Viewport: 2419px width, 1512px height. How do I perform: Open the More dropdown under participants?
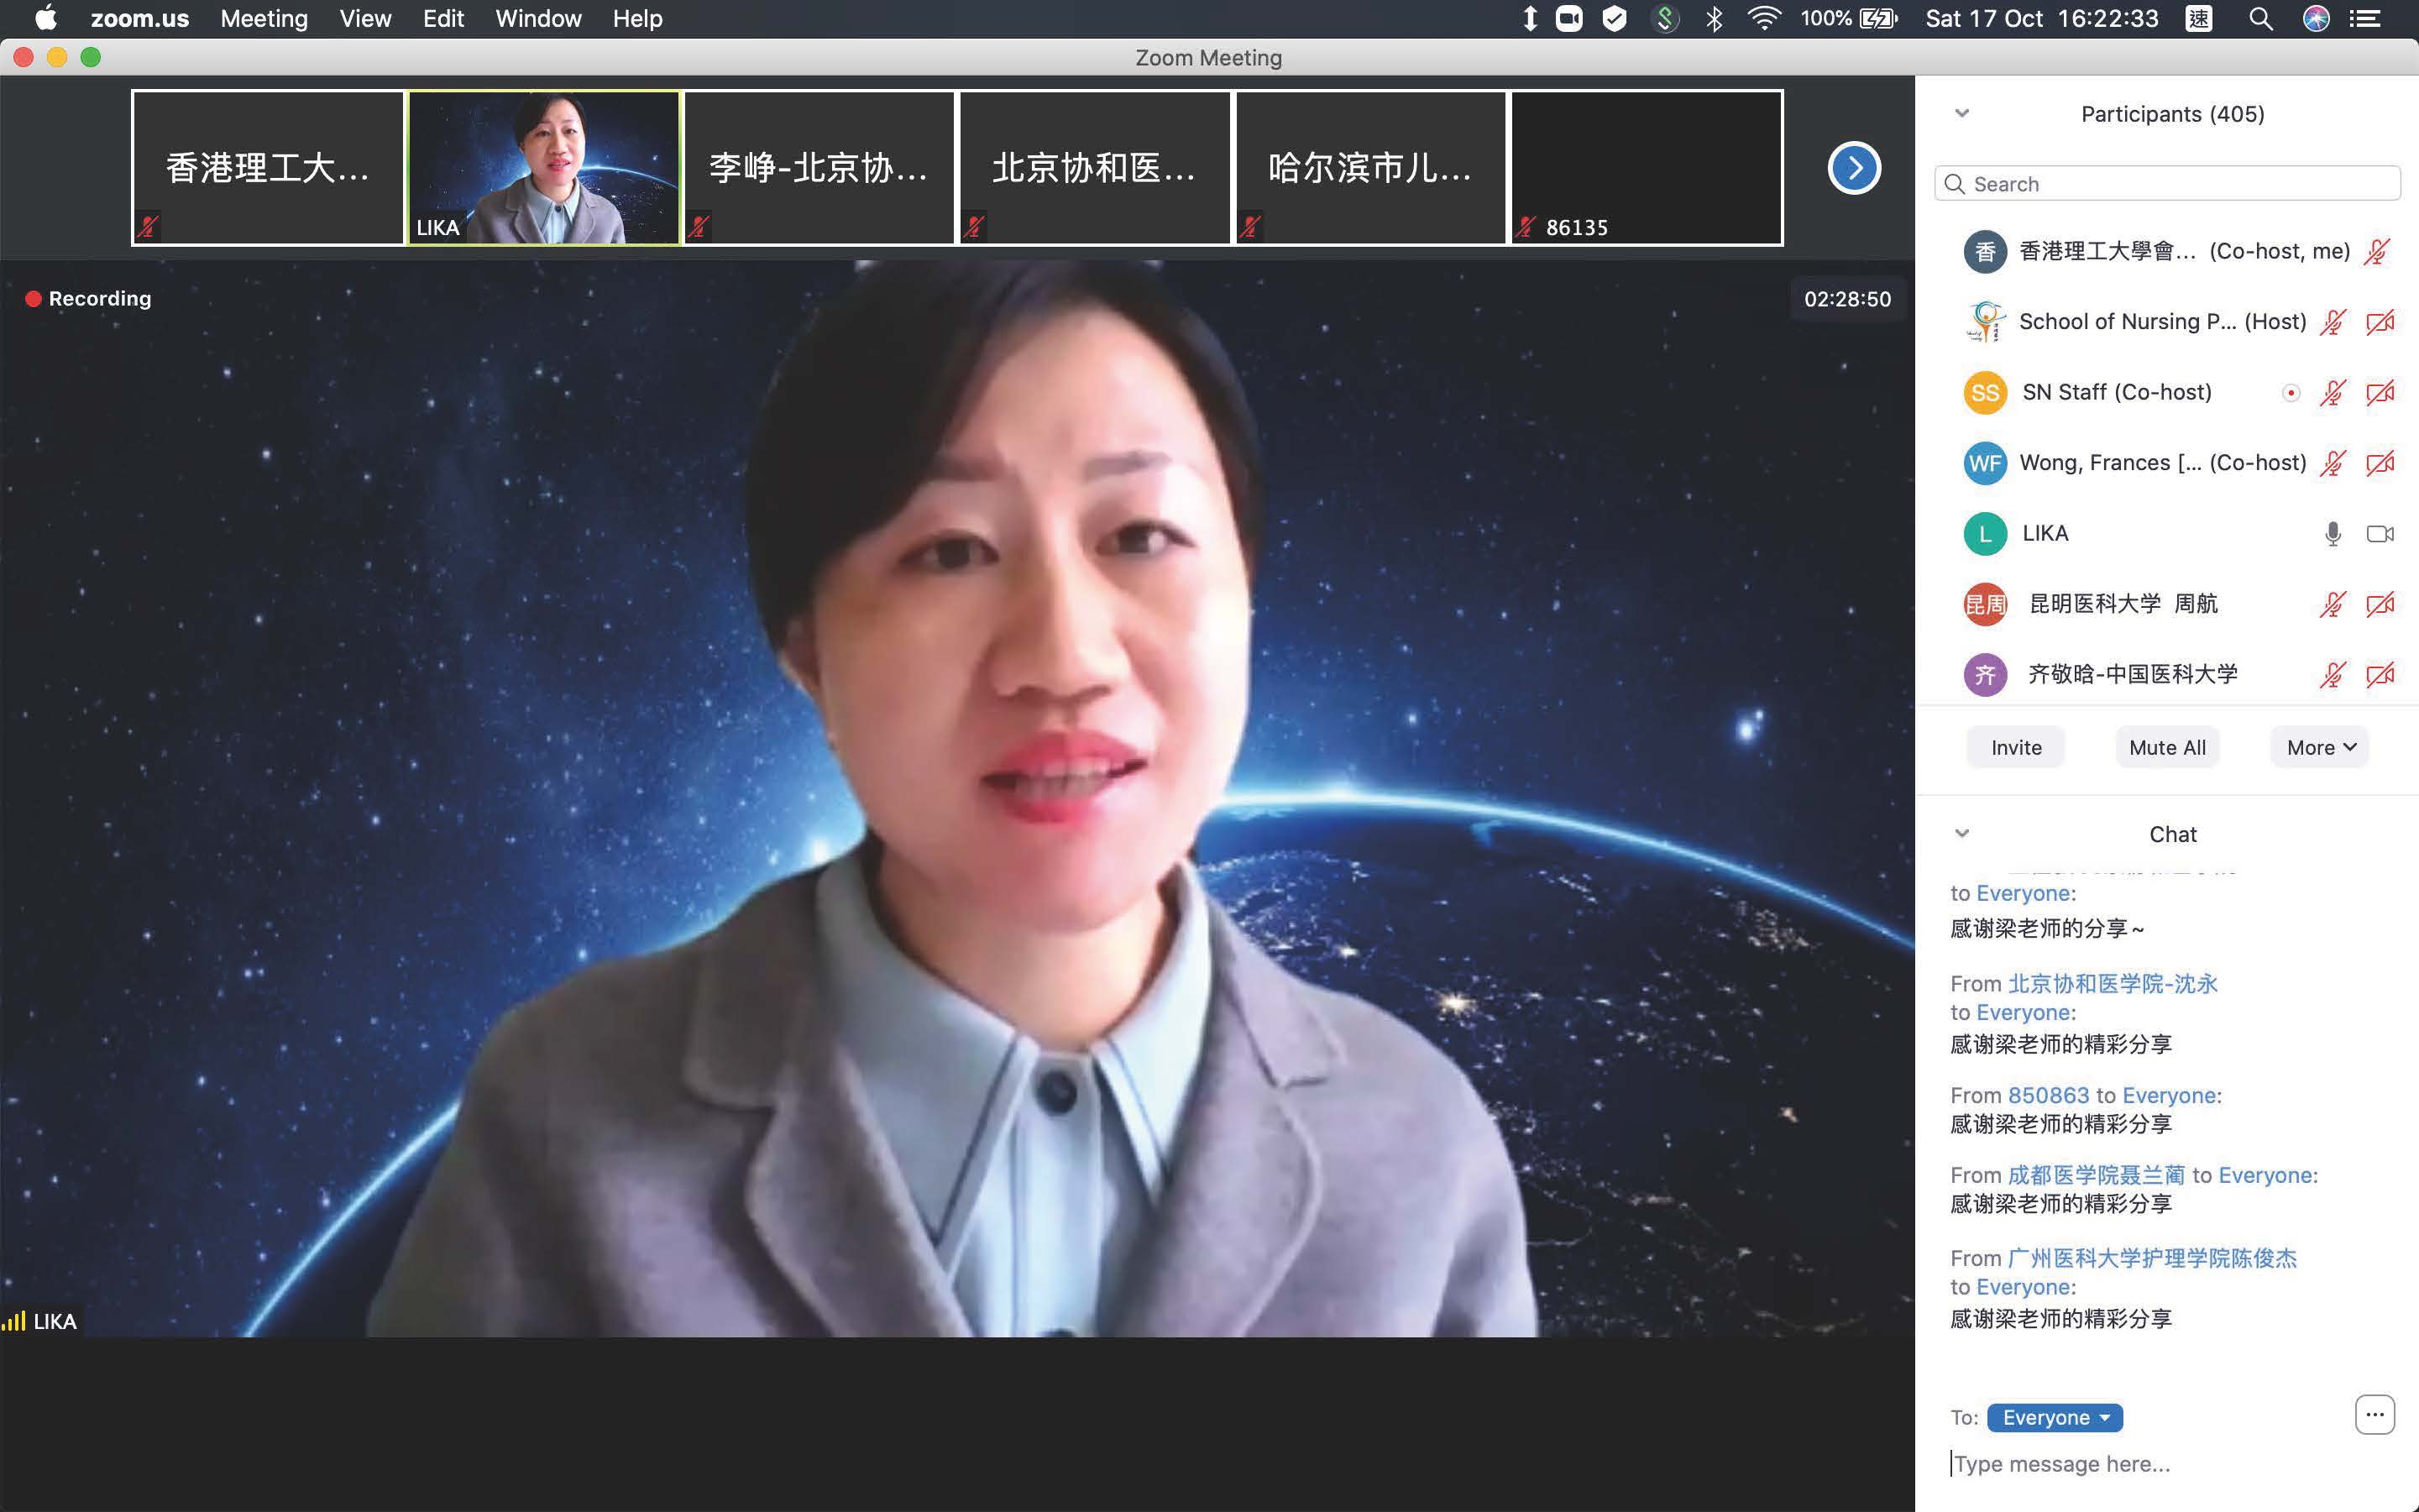(2320, 747)
